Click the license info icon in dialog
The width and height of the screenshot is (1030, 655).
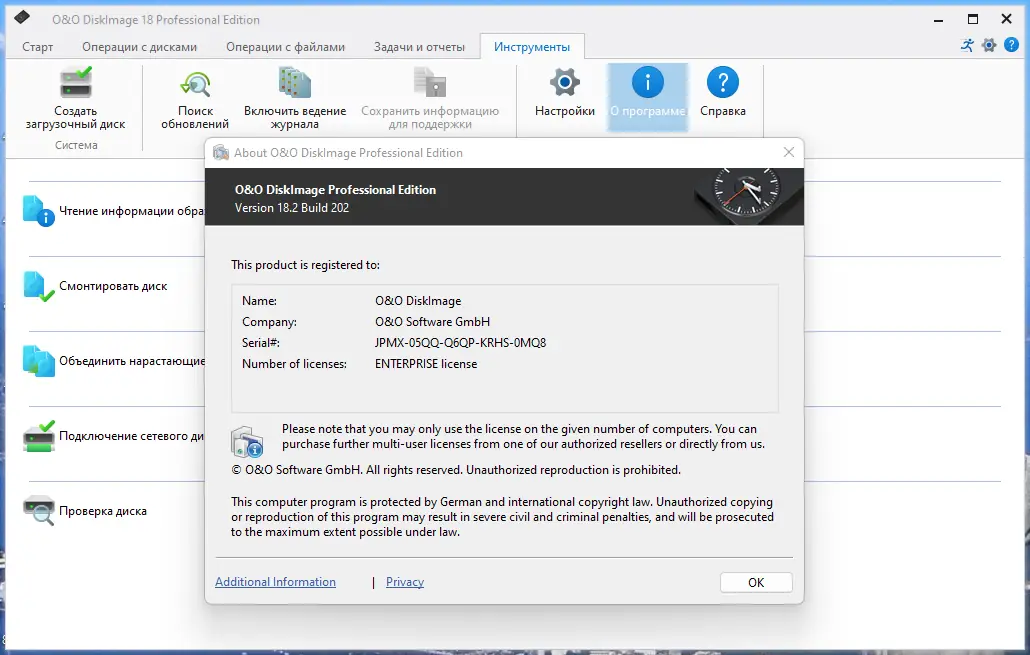[x=247, y=441]
